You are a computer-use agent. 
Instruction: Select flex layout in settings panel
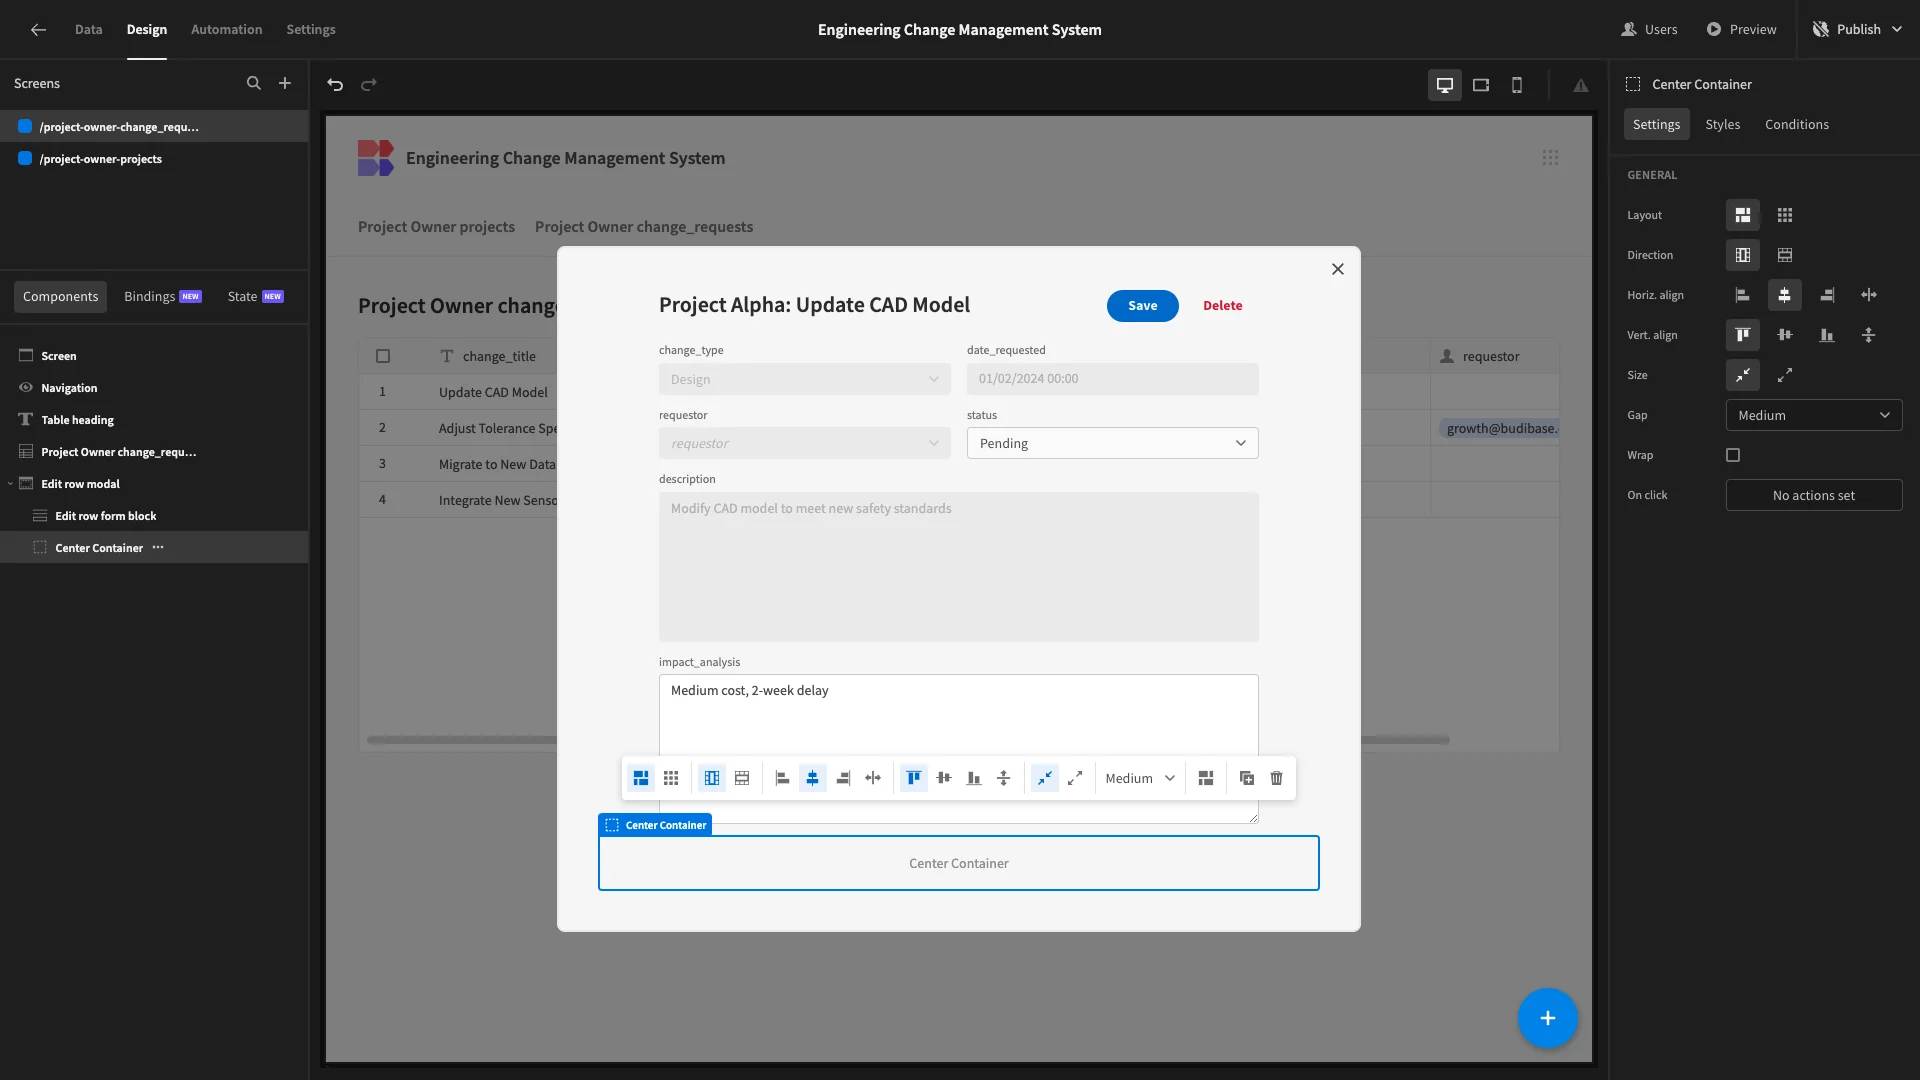point(1743,215)
